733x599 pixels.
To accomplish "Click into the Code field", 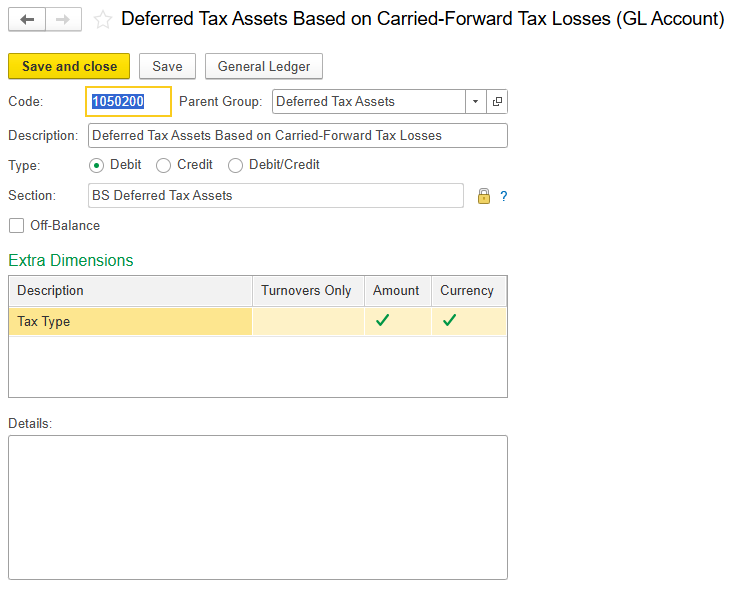I will [129, 101].
